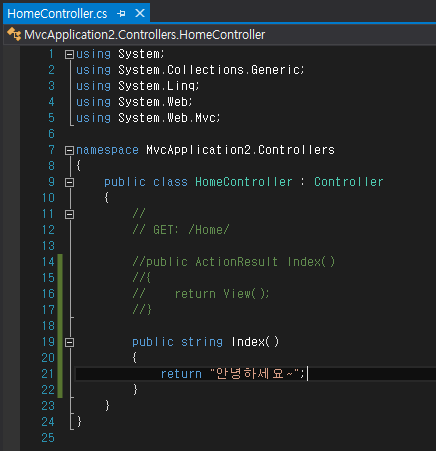436x451 pixels.
Task: Click commented 'return View();' line
Action: (221, 294)
